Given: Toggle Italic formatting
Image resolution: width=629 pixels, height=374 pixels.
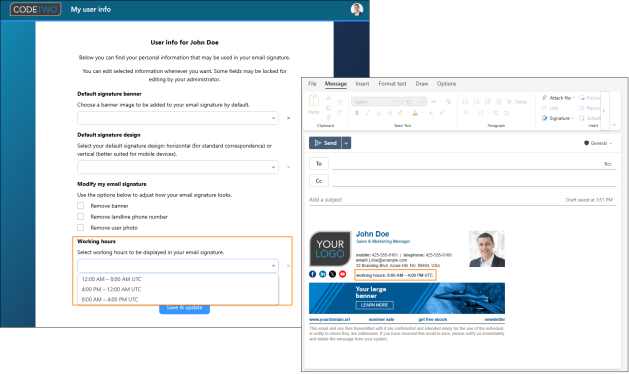Looking at the screenshot, I should (367, 113).
